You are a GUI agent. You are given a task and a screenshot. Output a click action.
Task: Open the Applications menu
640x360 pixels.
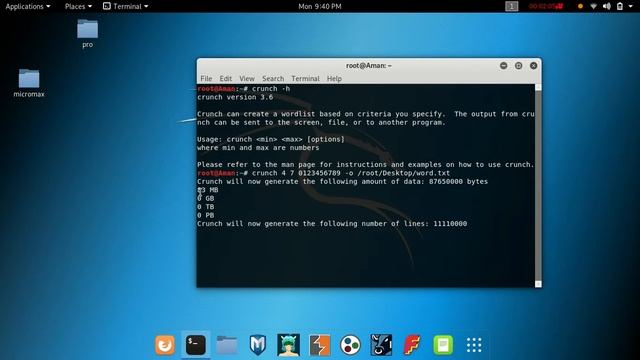click(28, 6)
